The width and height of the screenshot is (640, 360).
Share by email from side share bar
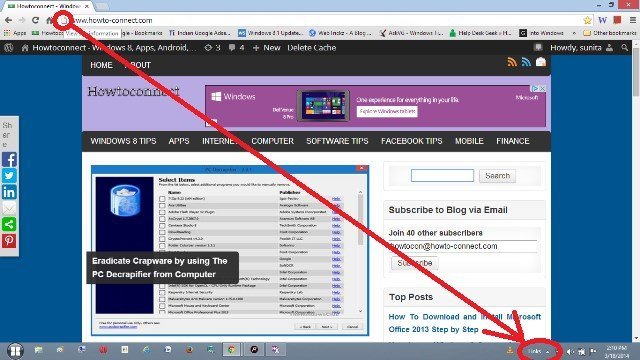point(9,208)
